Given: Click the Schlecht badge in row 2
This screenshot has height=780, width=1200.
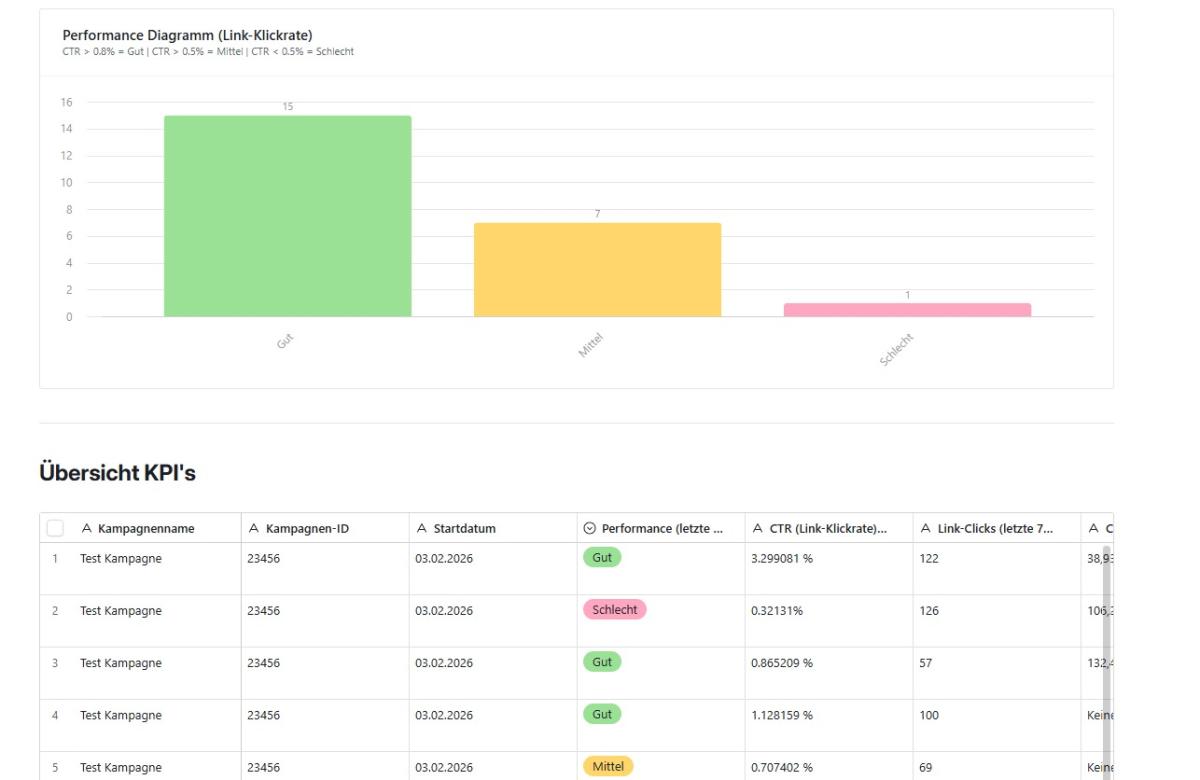Looking at the screenshot, I should (615, 609).
